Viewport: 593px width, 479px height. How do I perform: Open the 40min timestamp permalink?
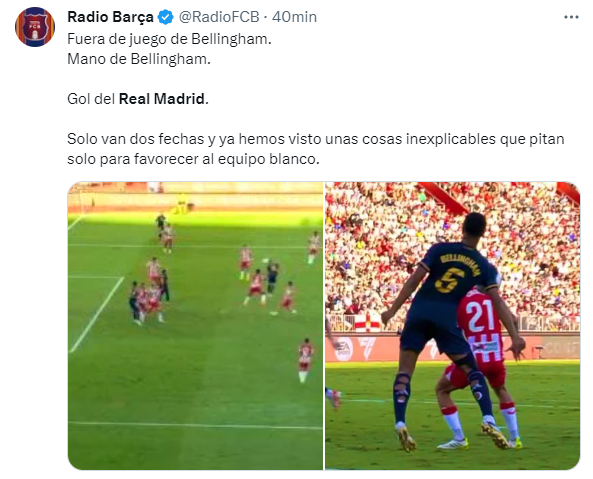tap(294, 17)
